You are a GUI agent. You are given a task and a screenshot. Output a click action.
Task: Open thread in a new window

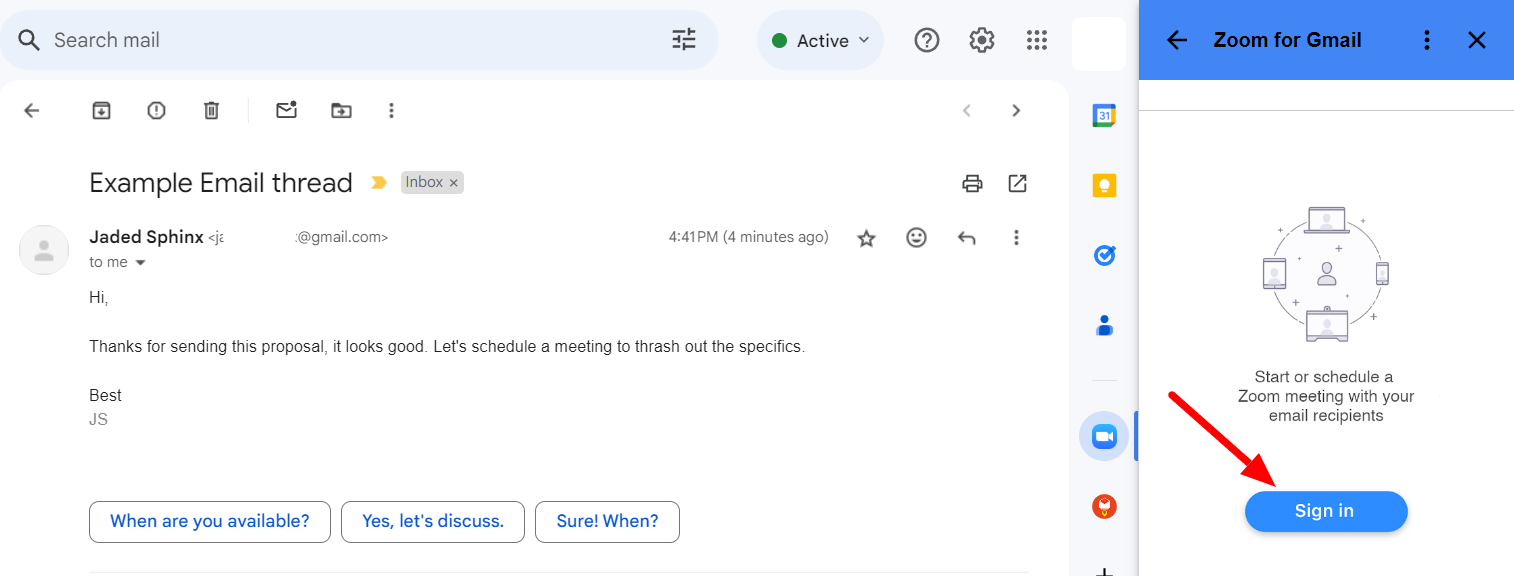(1017, 183)
